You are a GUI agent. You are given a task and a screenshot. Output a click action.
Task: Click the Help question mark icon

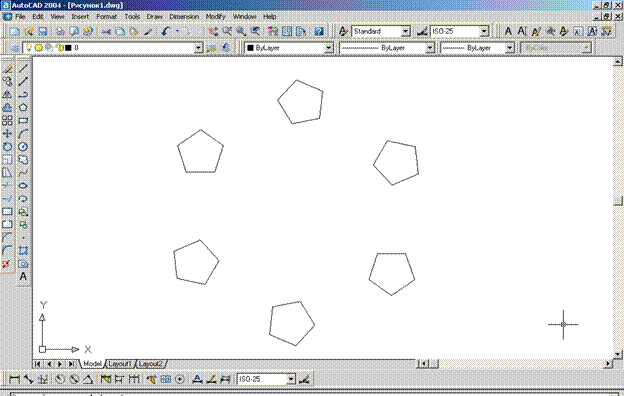(x=319, y=31)
